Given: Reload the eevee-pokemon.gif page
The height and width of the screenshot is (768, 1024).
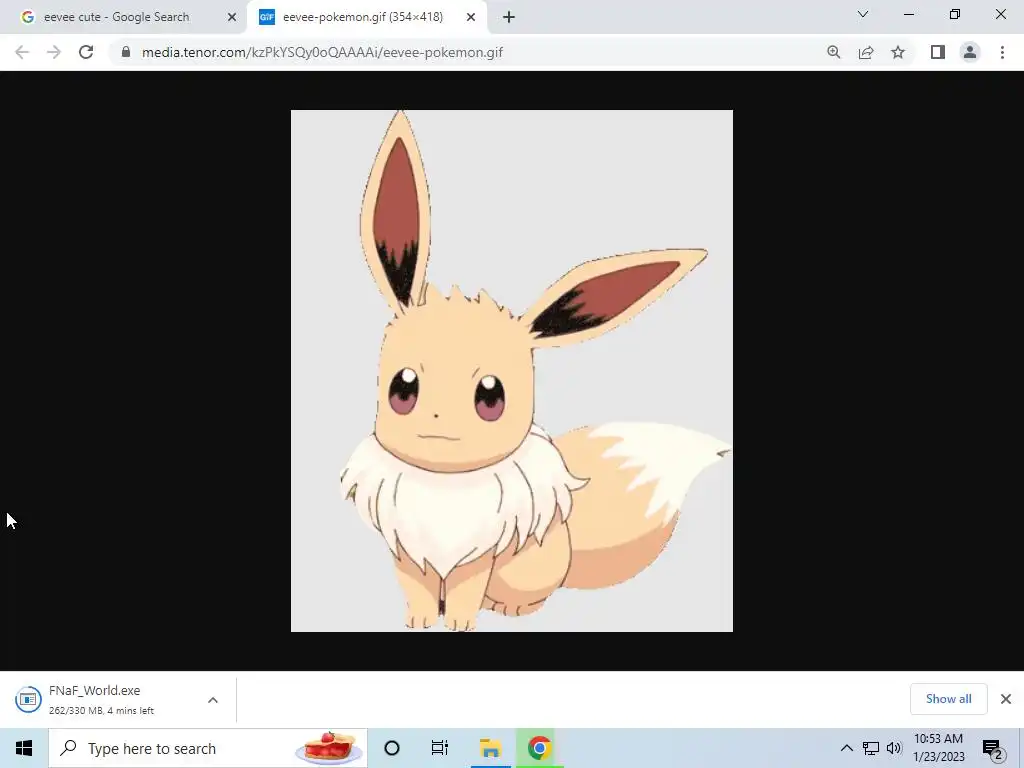Looking at the screenshot, I should (86, 52).
